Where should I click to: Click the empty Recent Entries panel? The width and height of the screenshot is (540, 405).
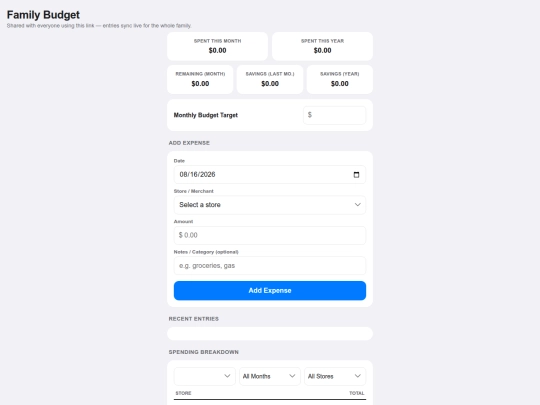[270, 334]
